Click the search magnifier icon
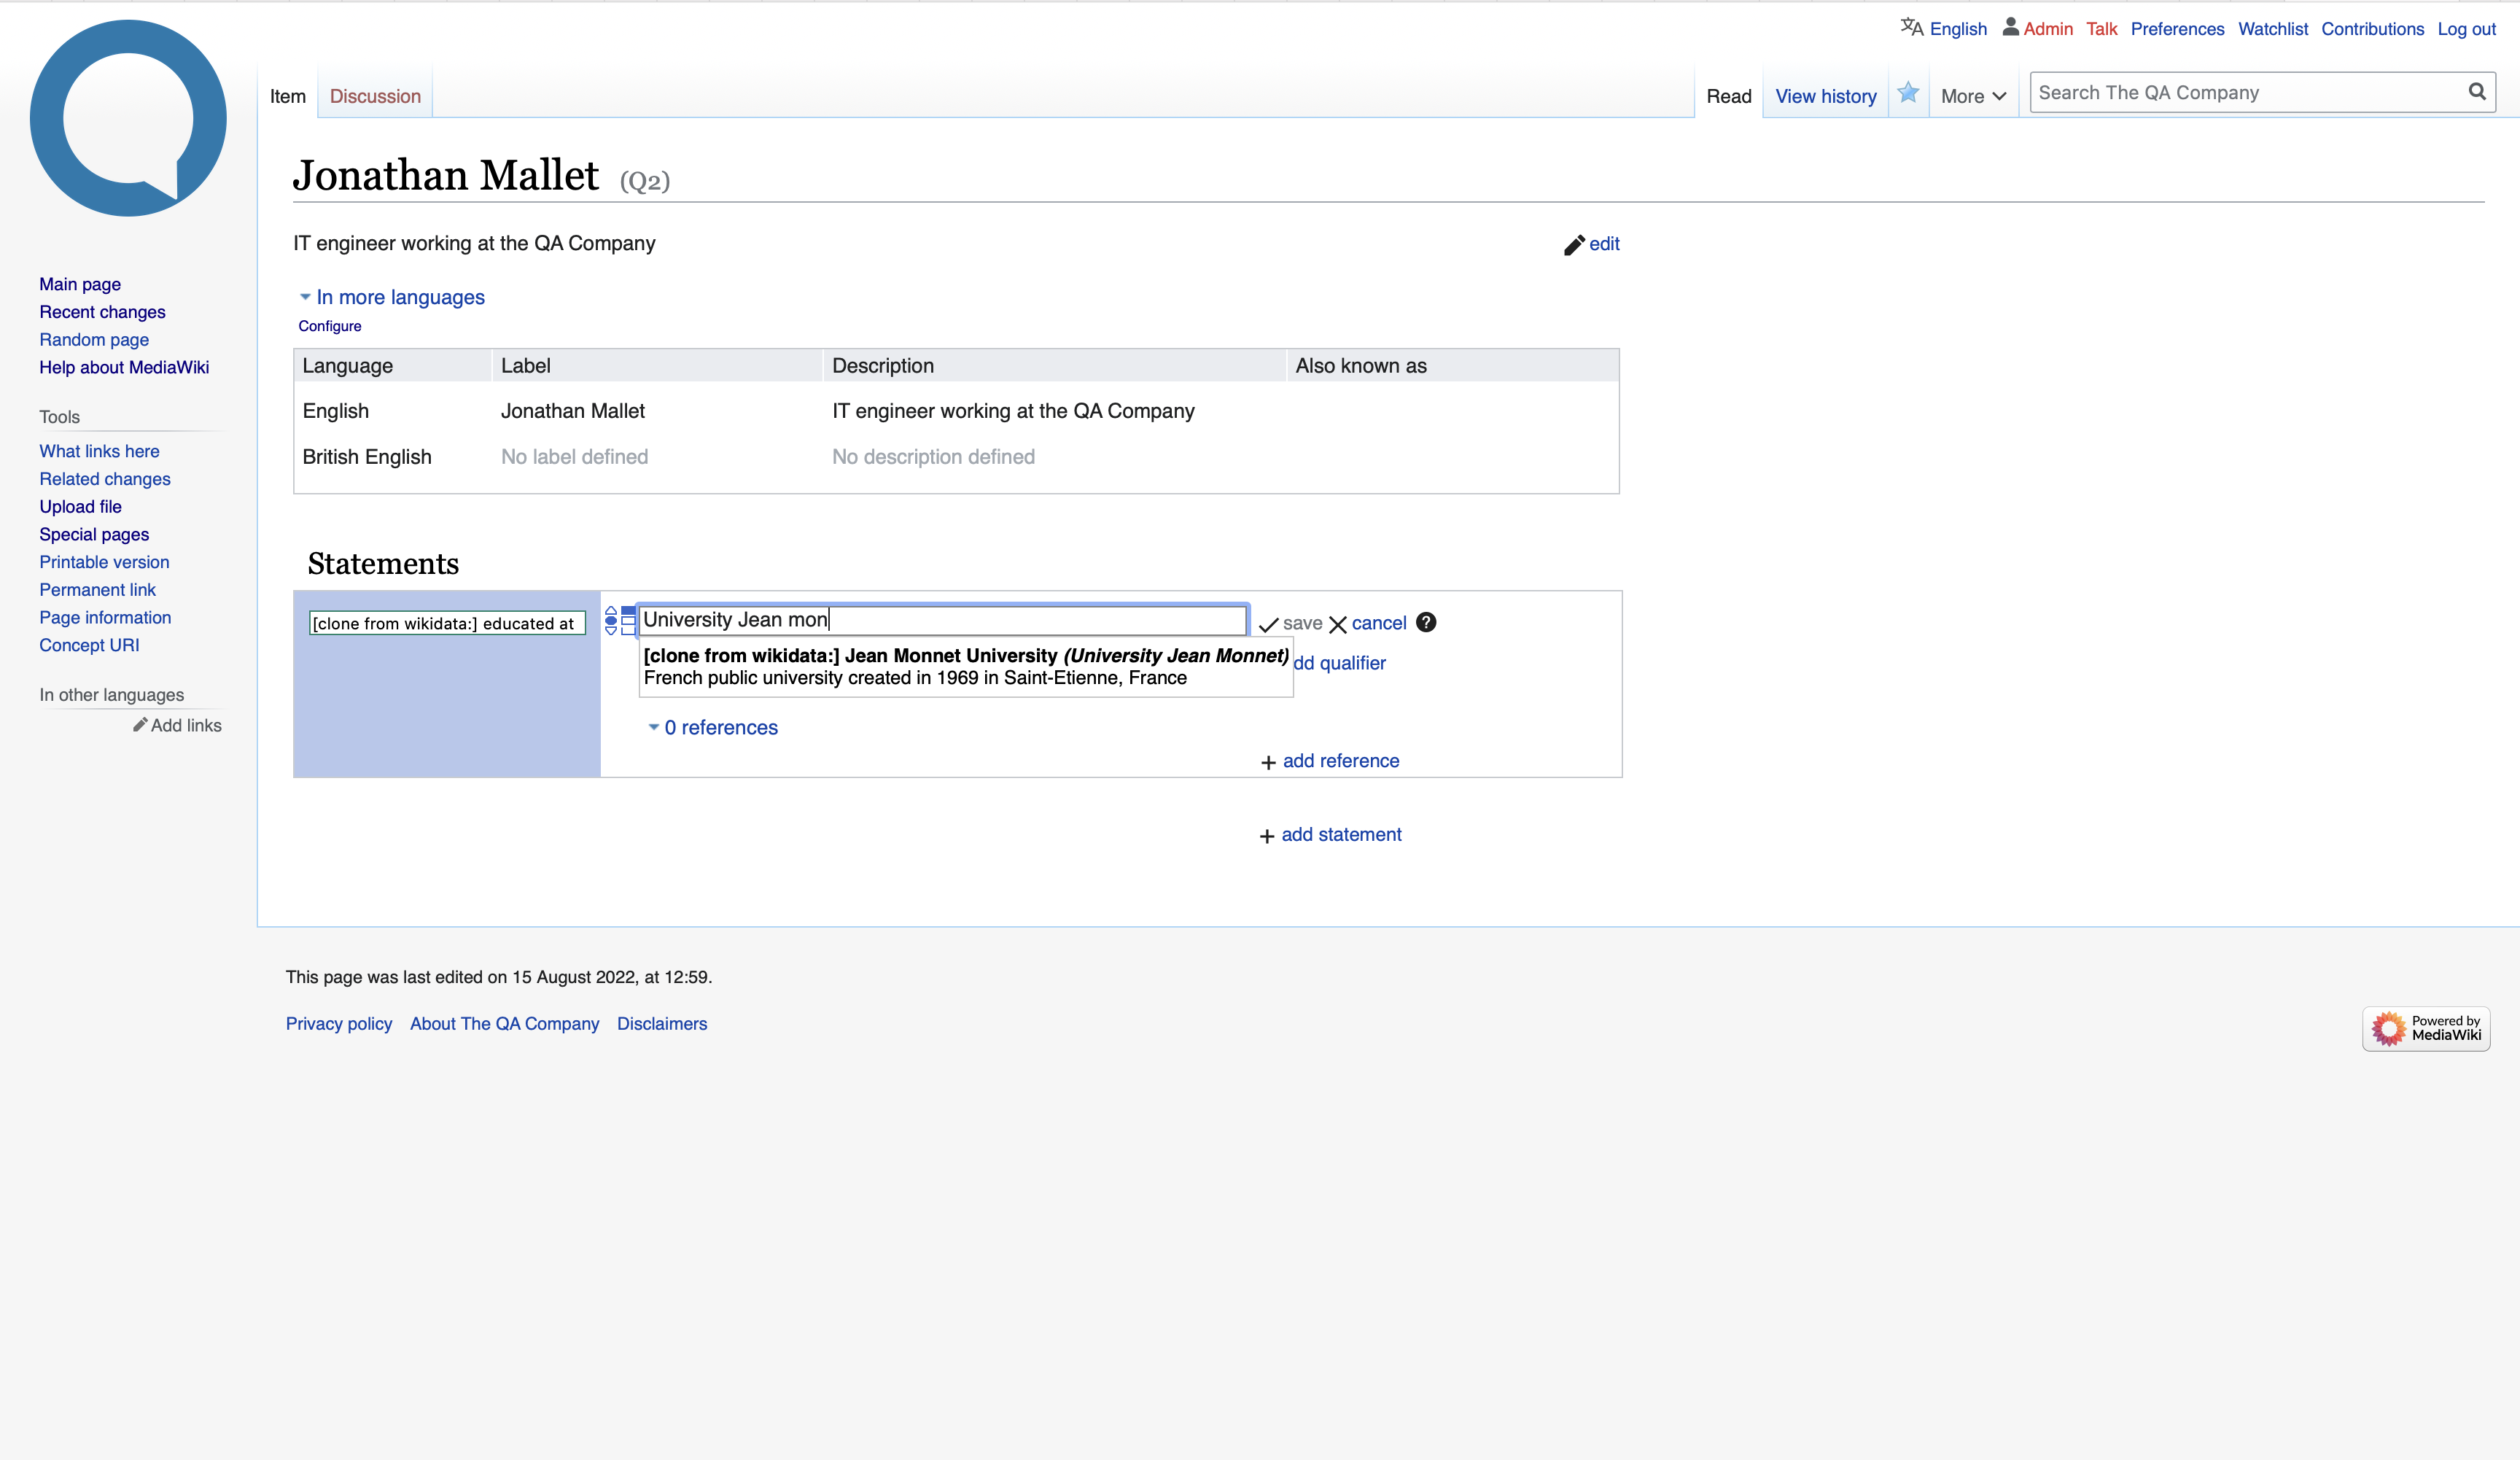 [x=2476, y=92]
